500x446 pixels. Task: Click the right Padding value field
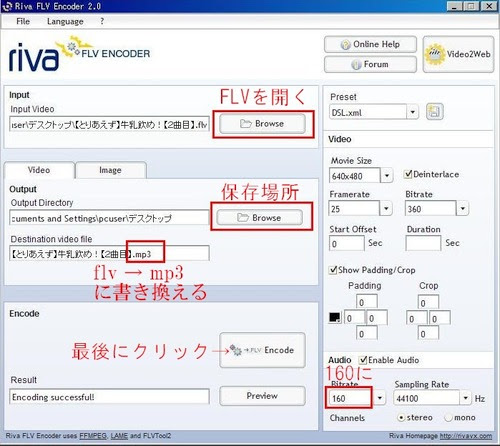tap(377, 318)
